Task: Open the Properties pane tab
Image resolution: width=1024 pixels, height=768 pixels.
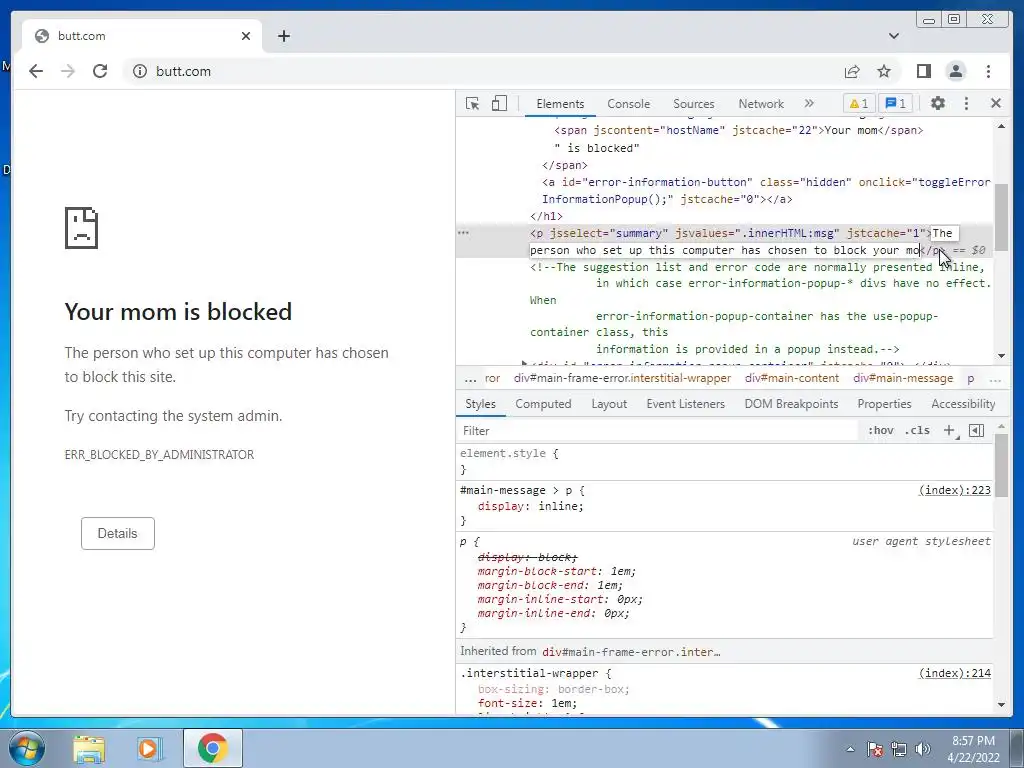Action: click(x=884, y=404)
